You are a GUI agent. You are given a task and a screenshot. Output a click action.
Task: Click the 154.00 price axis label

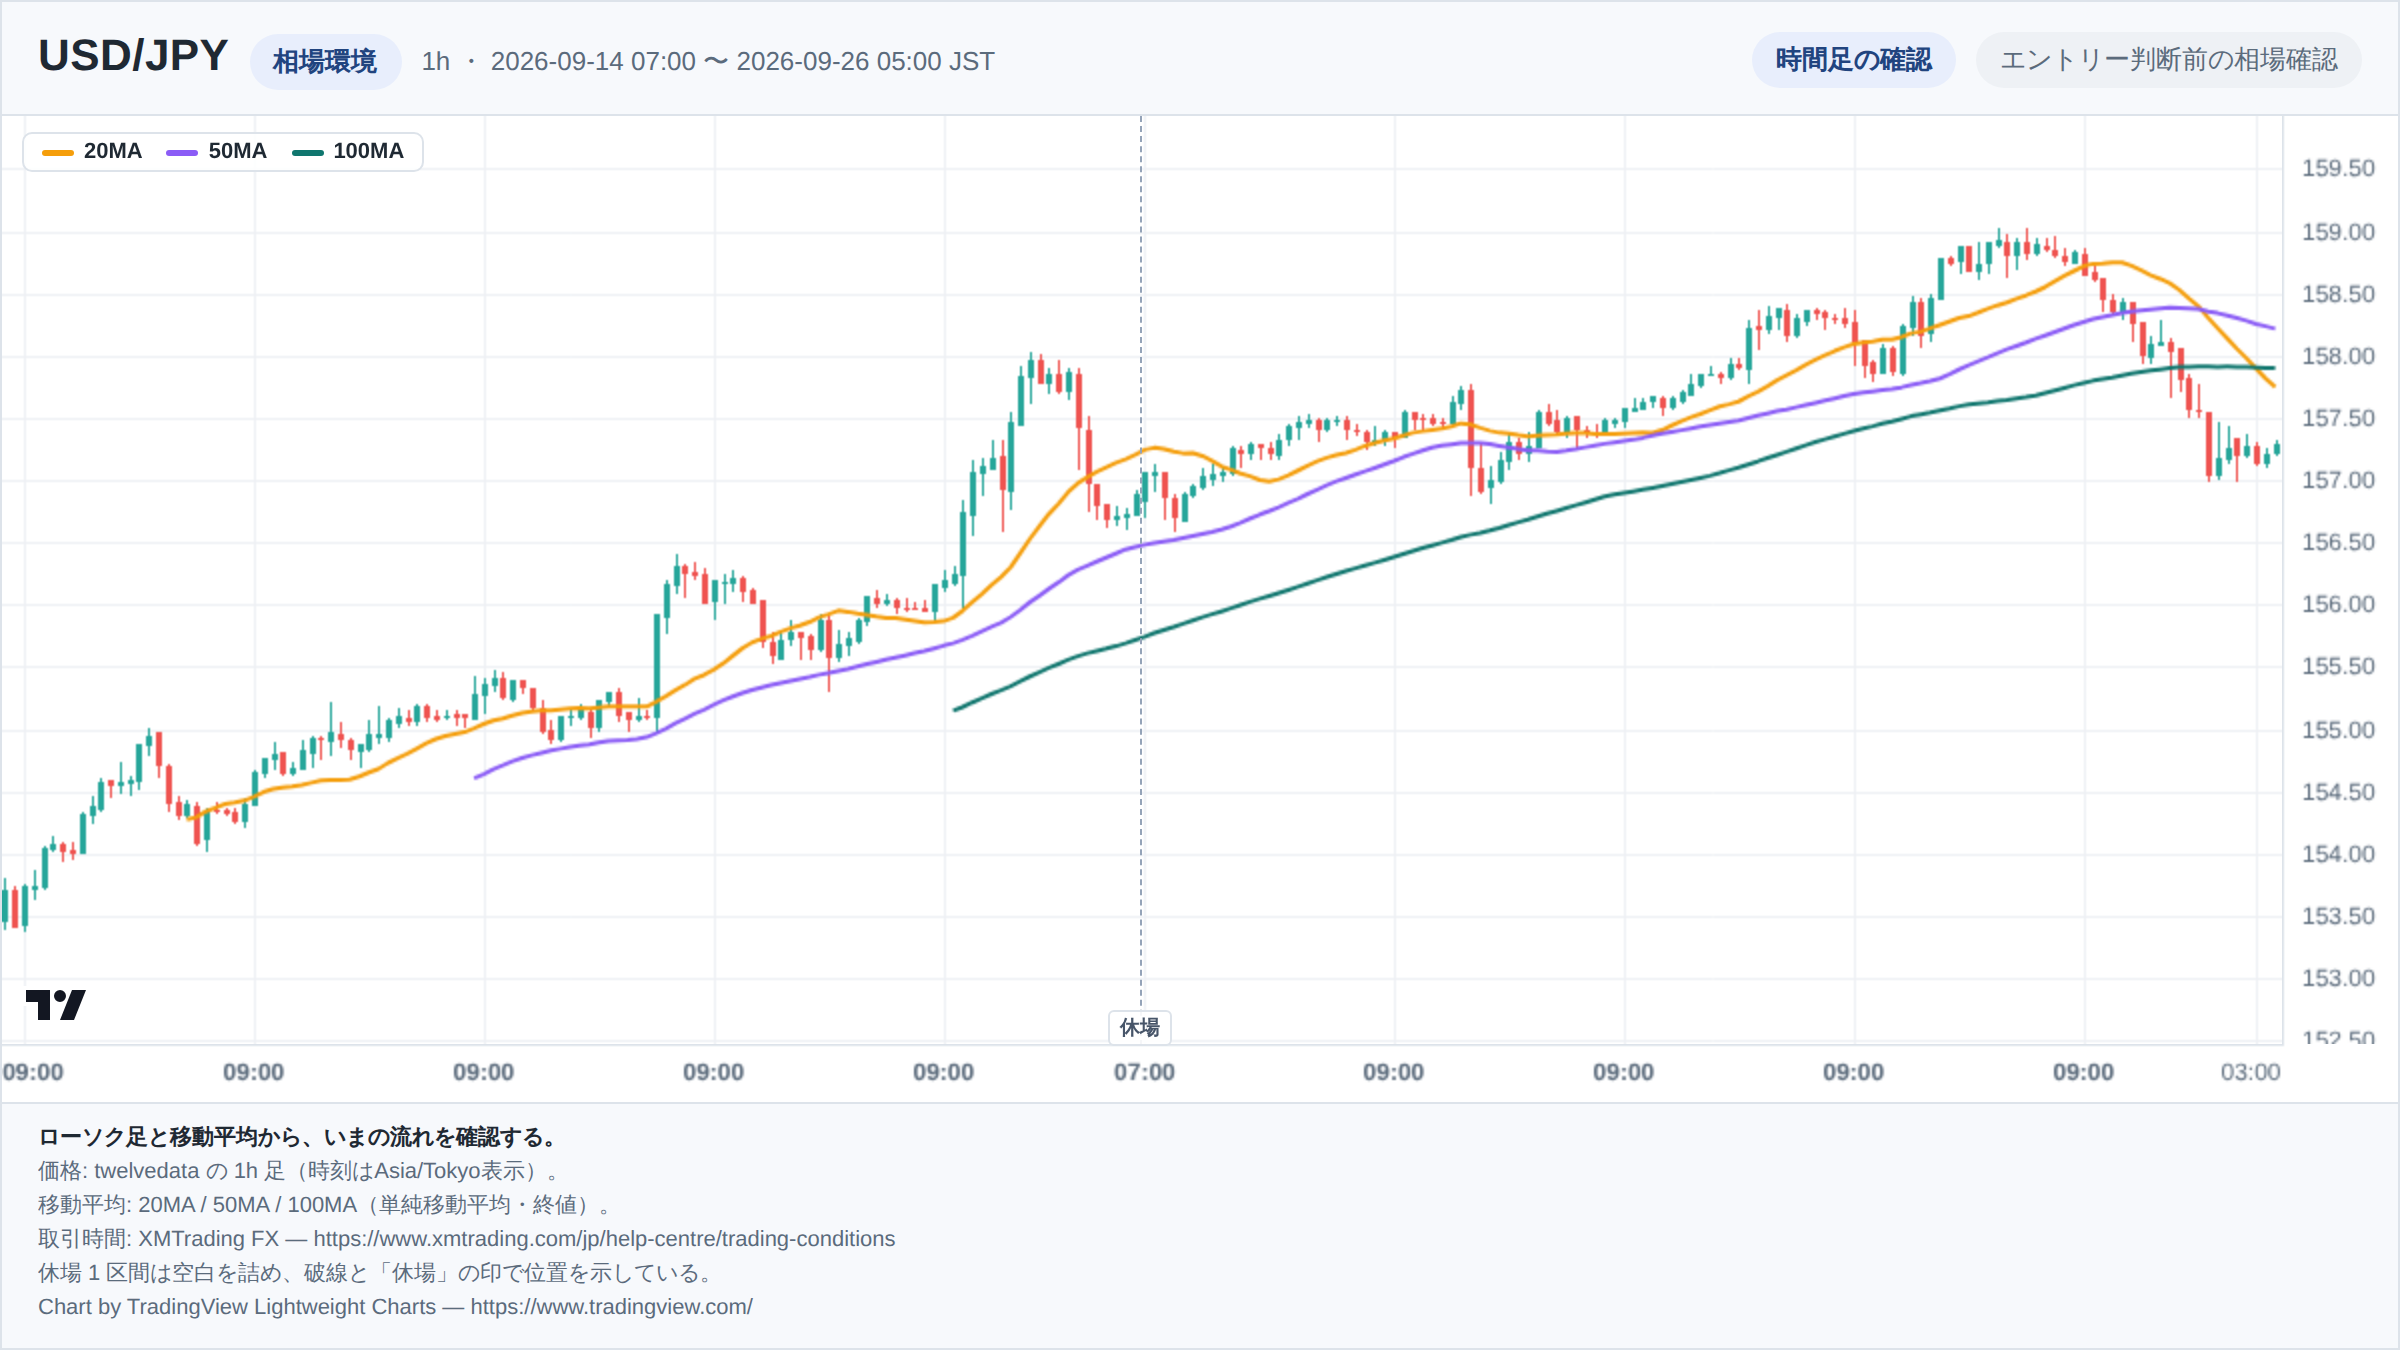click(2338, 854)
